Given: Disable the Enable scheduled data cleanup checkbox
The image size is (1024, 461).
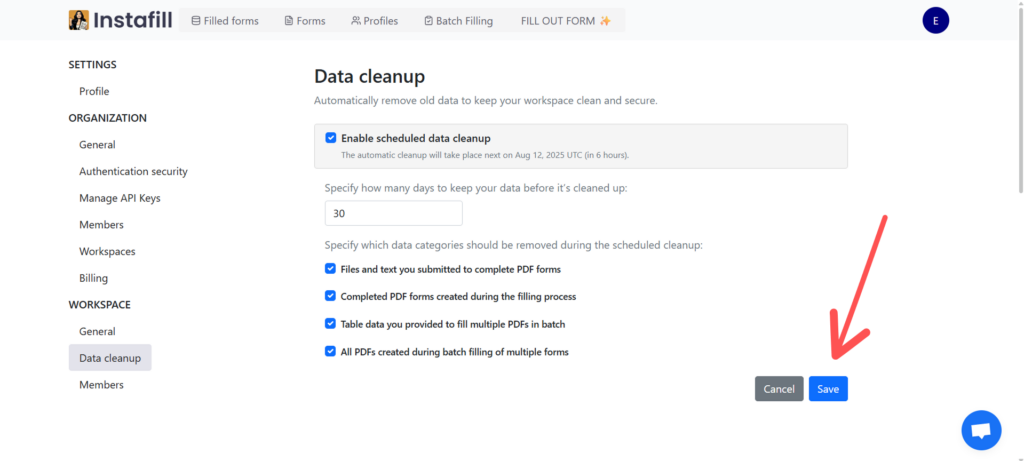Looking at the screenshot, I should [x=330, y=138].
